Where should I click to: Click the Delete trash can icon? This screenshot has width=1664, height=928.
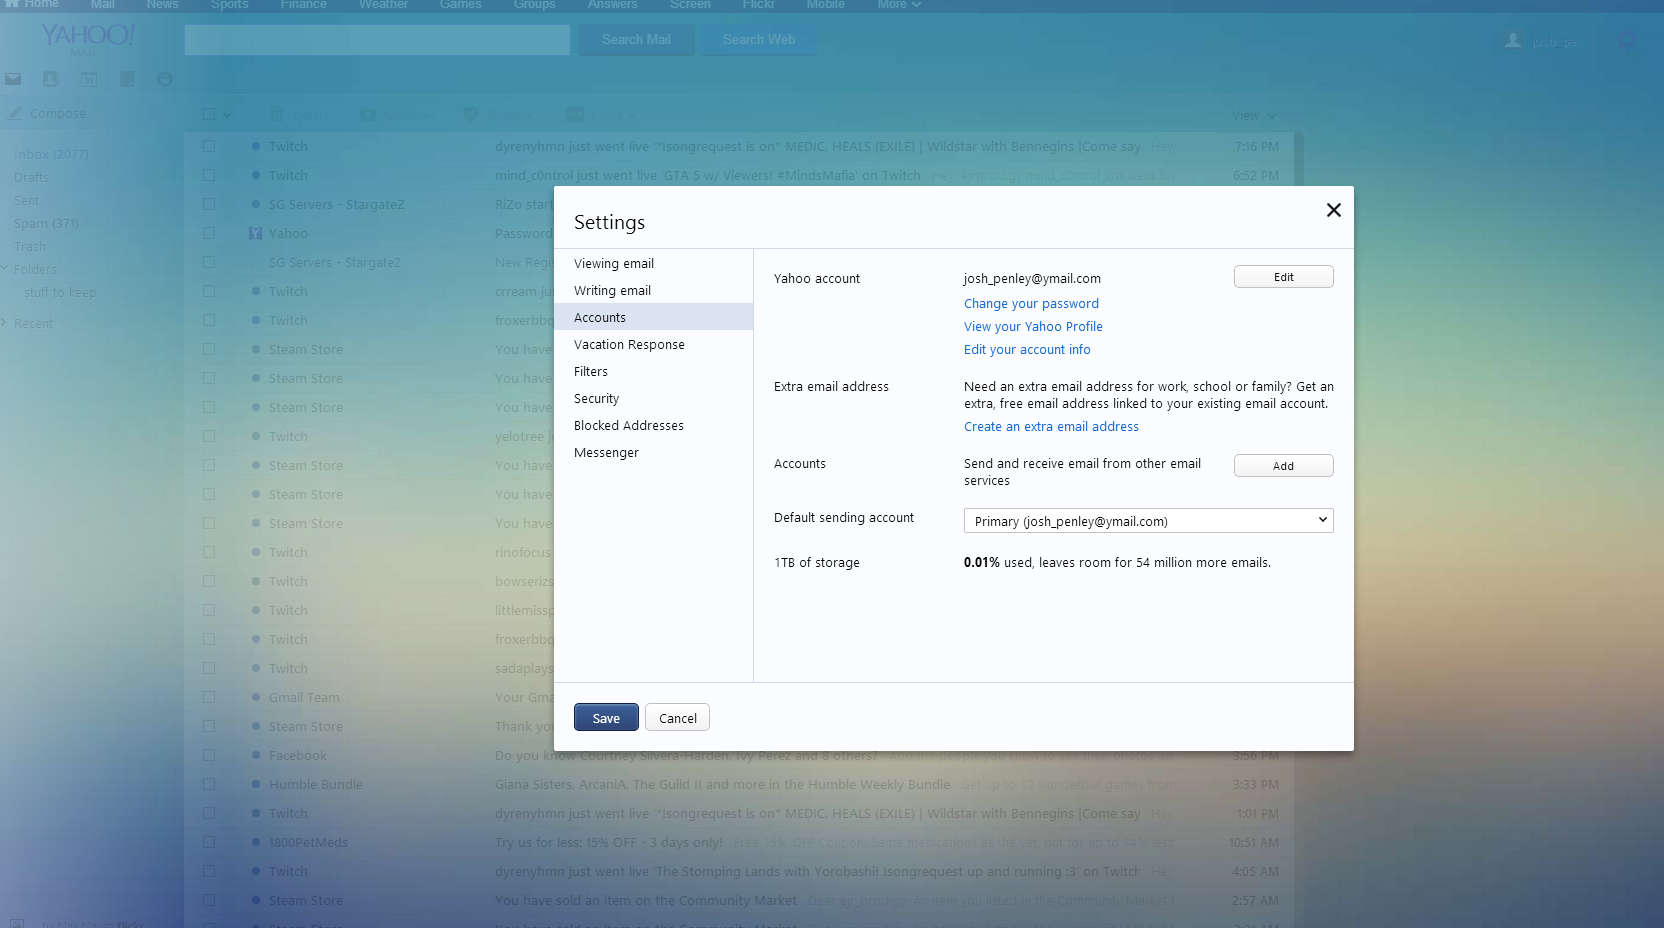pyautogui.click(x=277, y=115)
